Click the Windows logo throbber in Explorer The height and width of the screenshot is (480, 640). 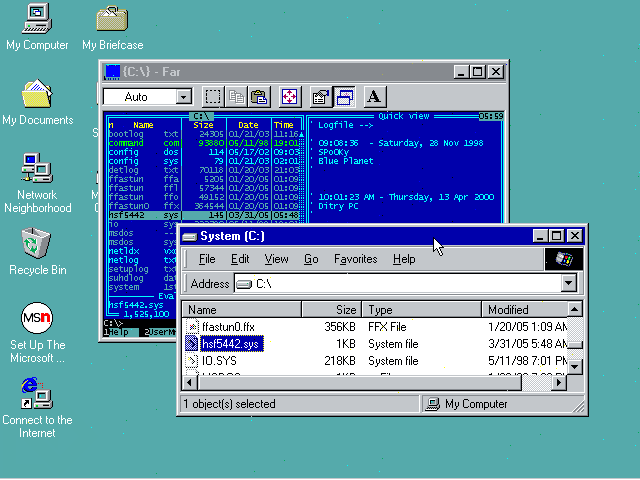(564, 259)
